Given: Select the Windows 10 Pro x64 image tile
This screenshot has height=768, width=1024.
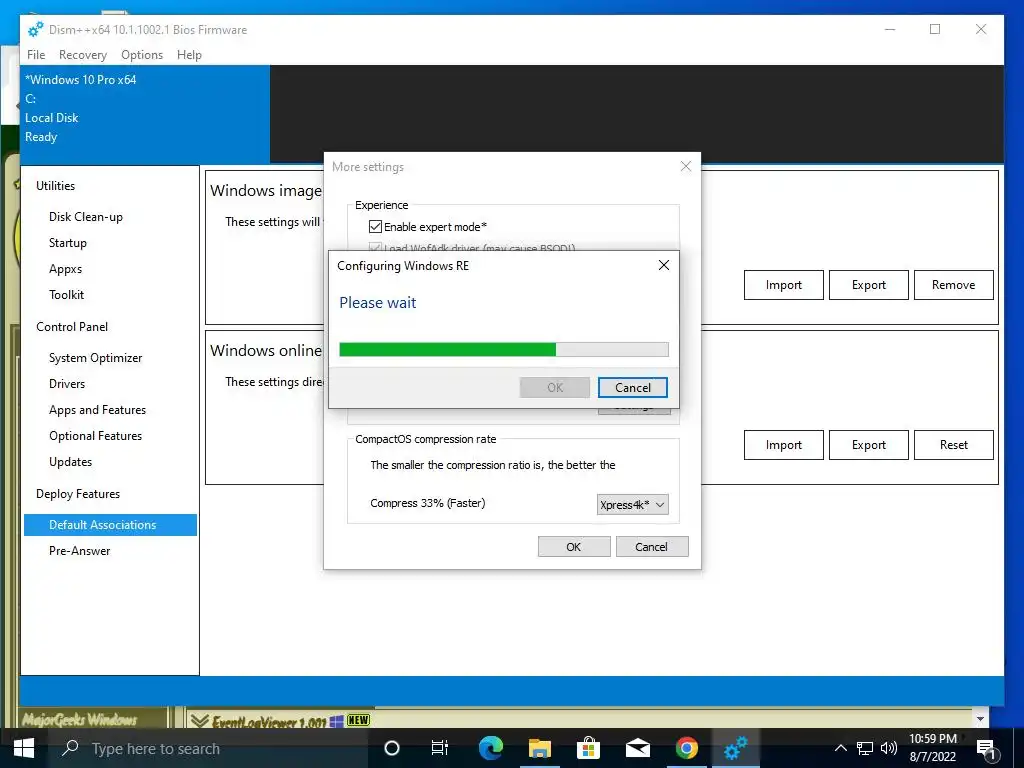Looking at the screenshot, I should pos(145,114).
